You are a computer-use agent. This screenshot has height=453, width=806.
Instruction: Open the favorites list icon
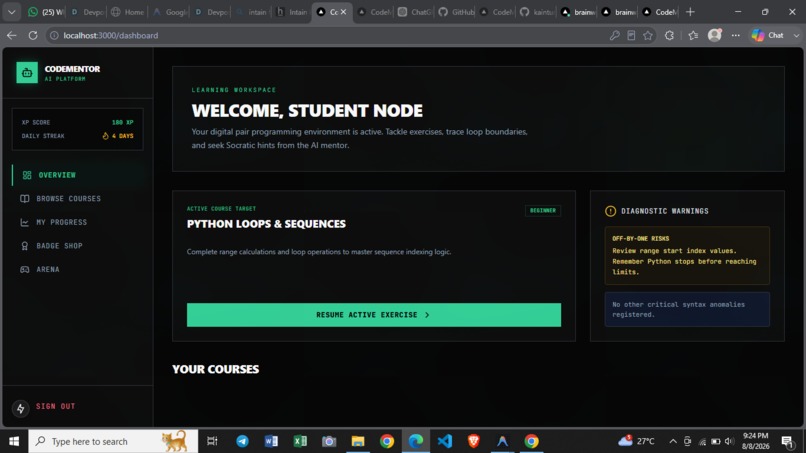click(x=693, y=35)
